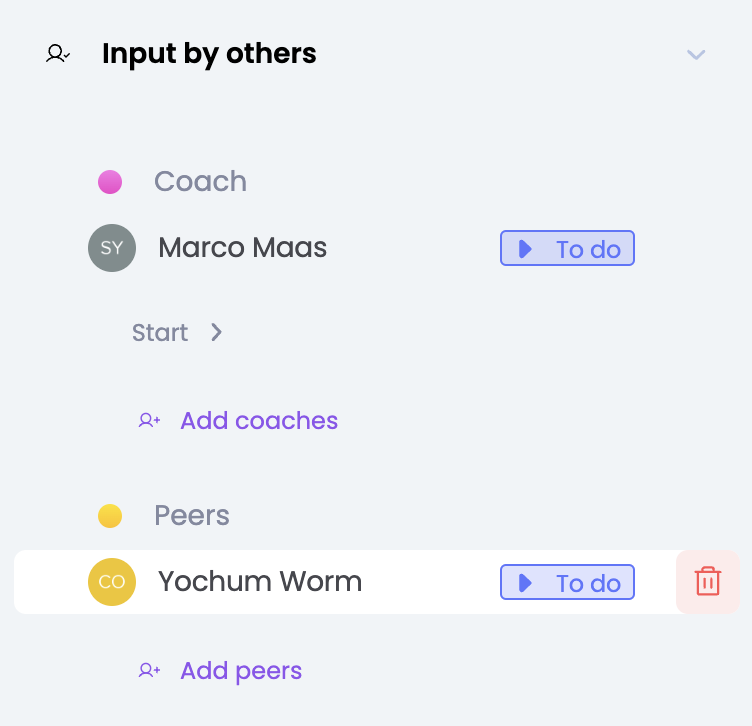Click the CO avatar for Yochum Worm

112,582
